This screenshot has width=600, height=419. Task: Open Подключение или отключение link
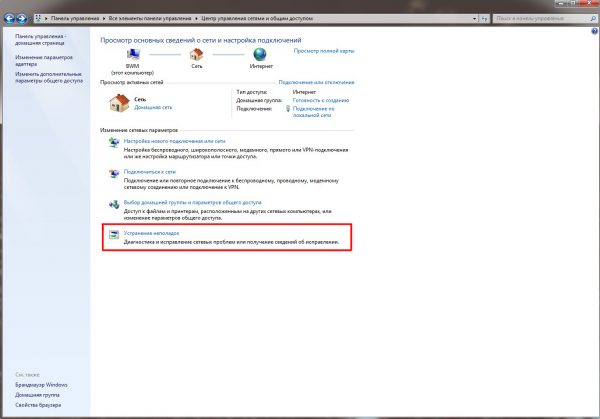coord(316,82)
